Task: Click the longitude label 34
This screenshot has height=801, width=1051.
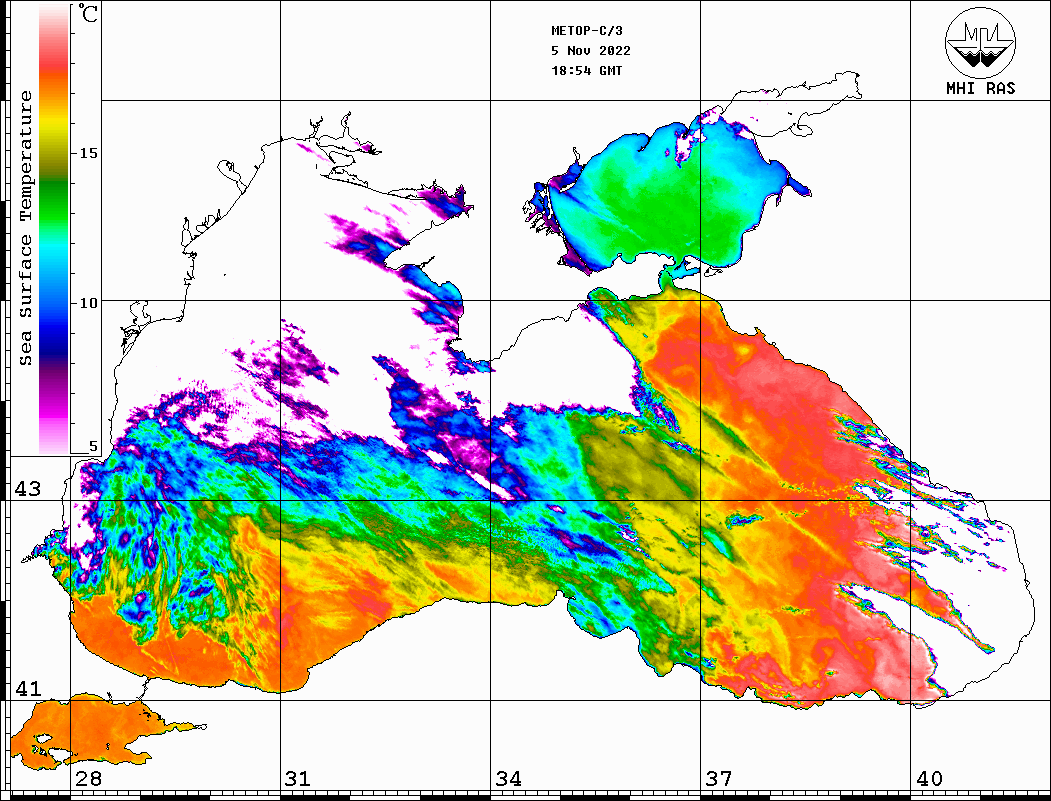Action: point(508,778)
